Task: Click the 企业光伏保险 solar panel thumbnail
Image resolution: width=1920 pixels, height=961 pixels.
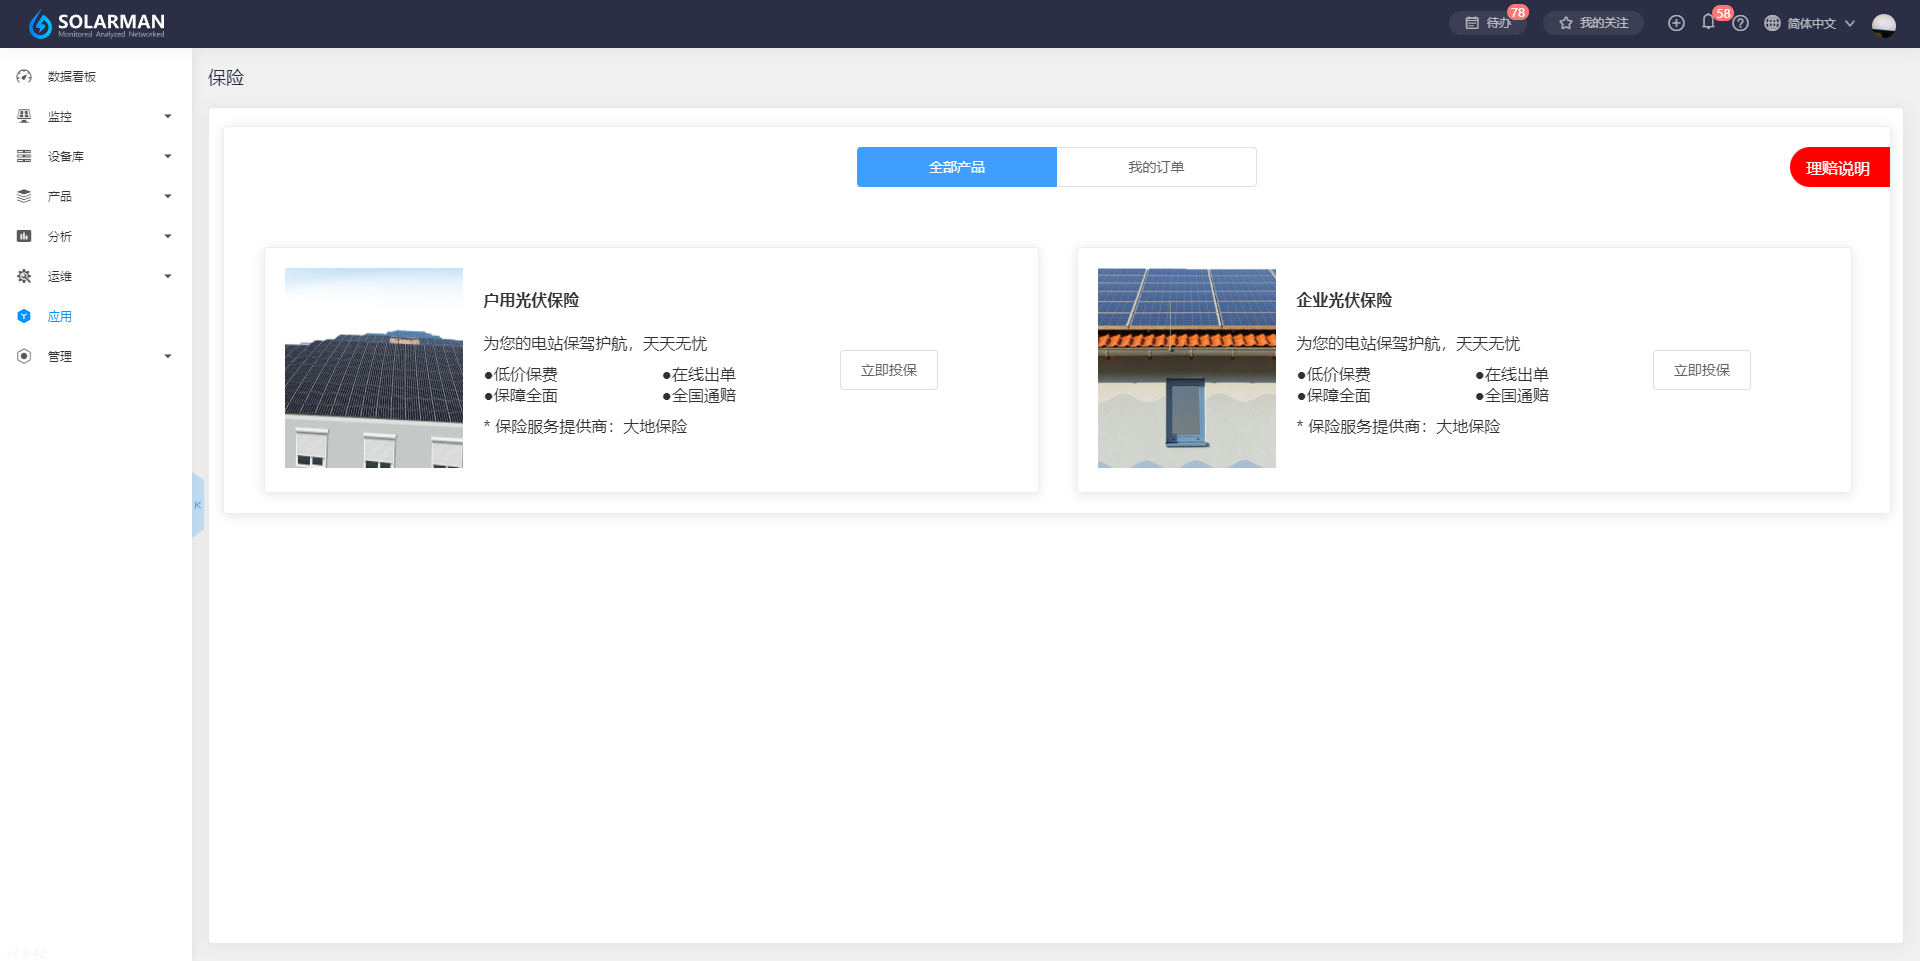Action: (1186, 367)
